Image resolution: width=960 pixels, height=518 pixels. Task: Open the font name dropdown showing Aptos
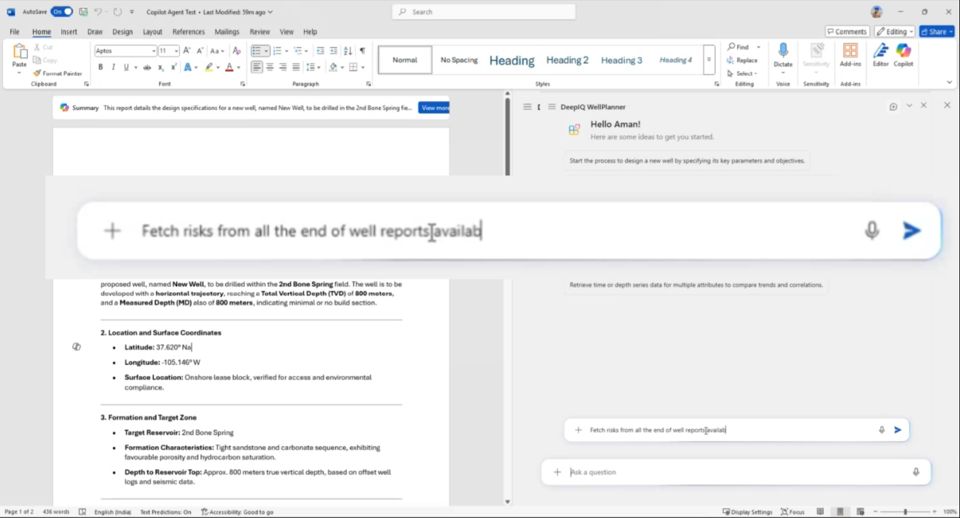tap(125, 51)
